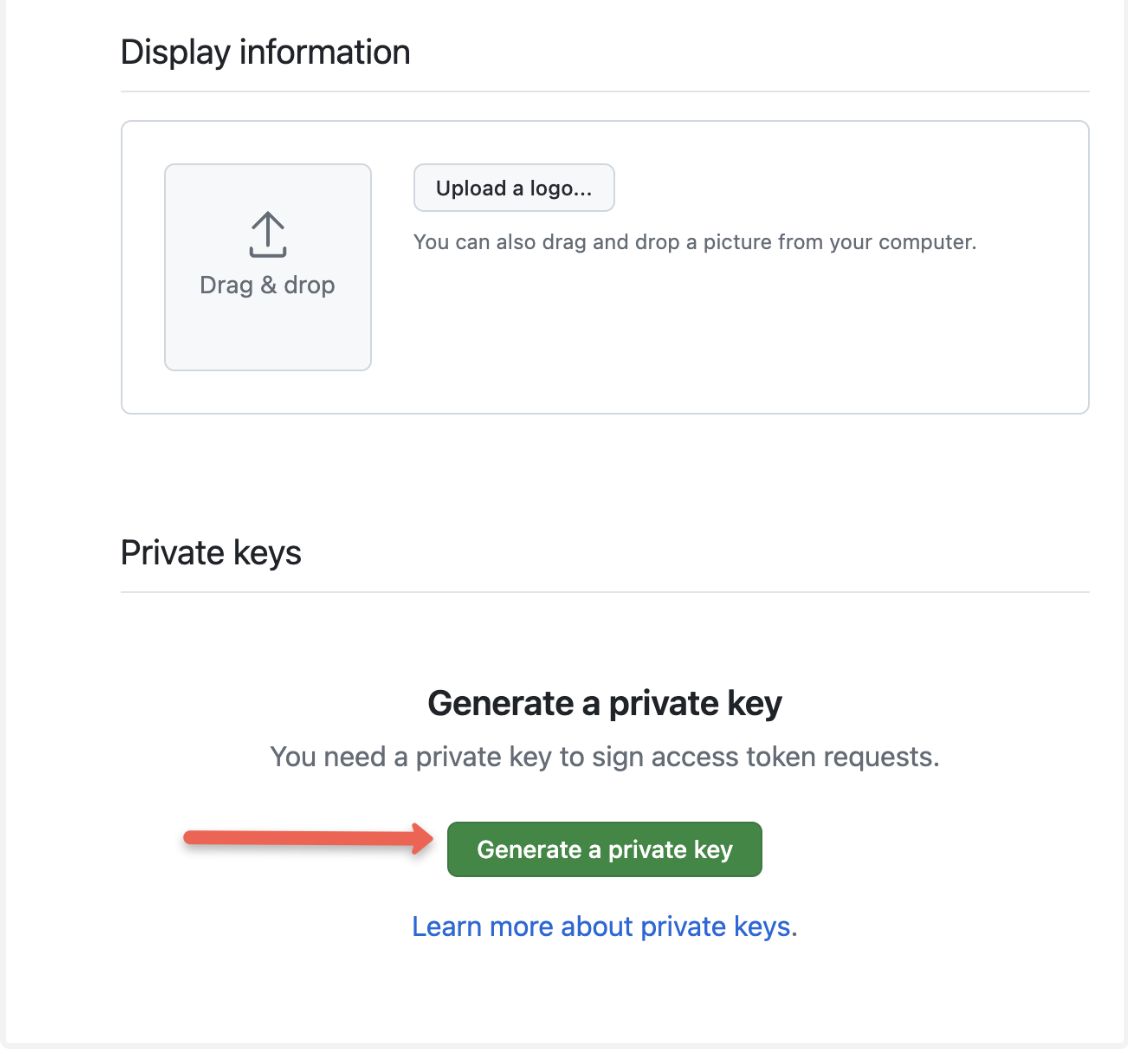
Task: Click the tail of the red arrow
Action: 191,837
